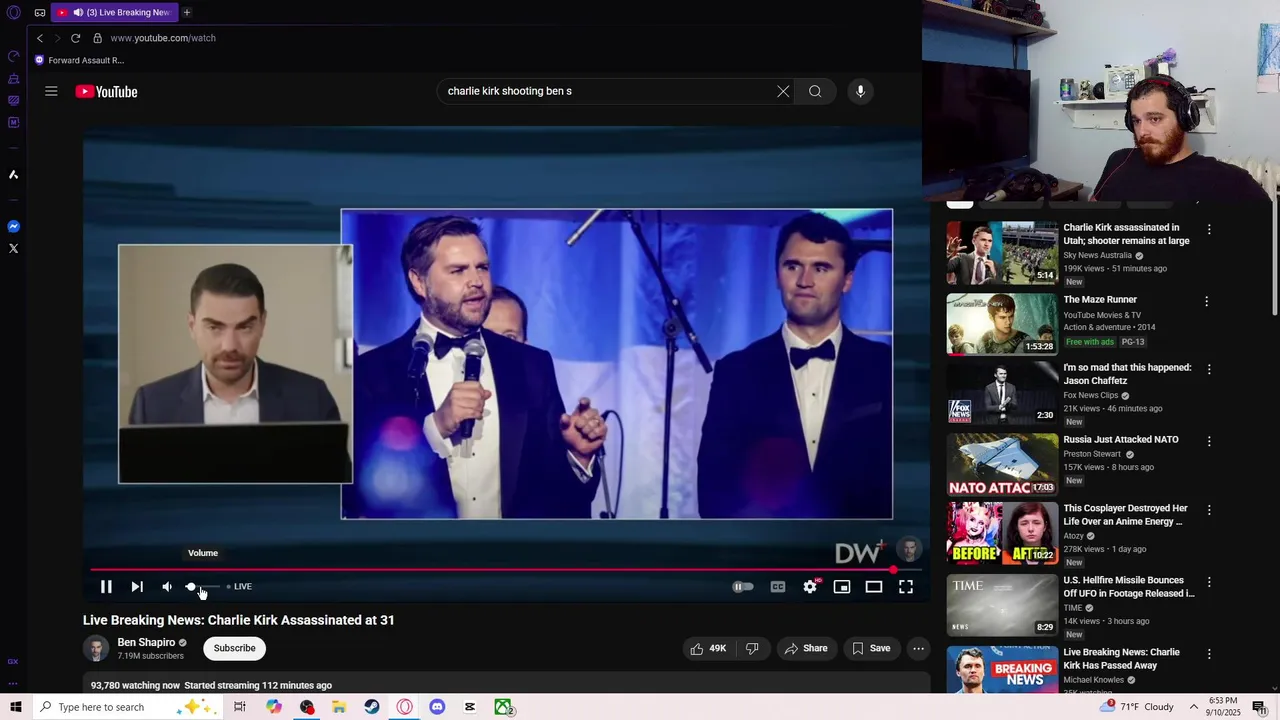Open Messenger in sidebar
Screen dimensions: 1280x720
(14, 226)
